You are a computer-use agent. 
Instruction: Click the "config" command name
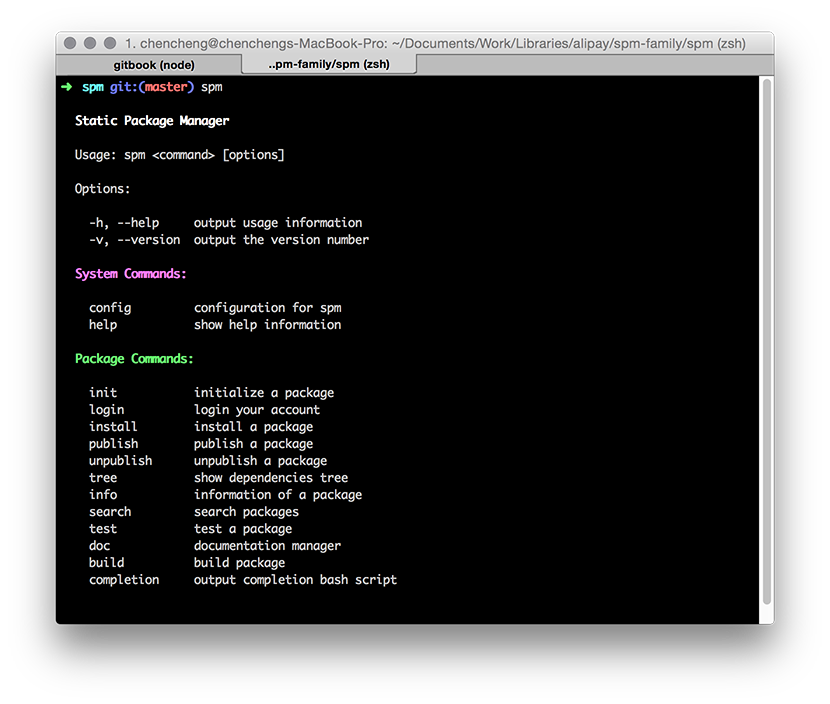click(x=110, y=308)
